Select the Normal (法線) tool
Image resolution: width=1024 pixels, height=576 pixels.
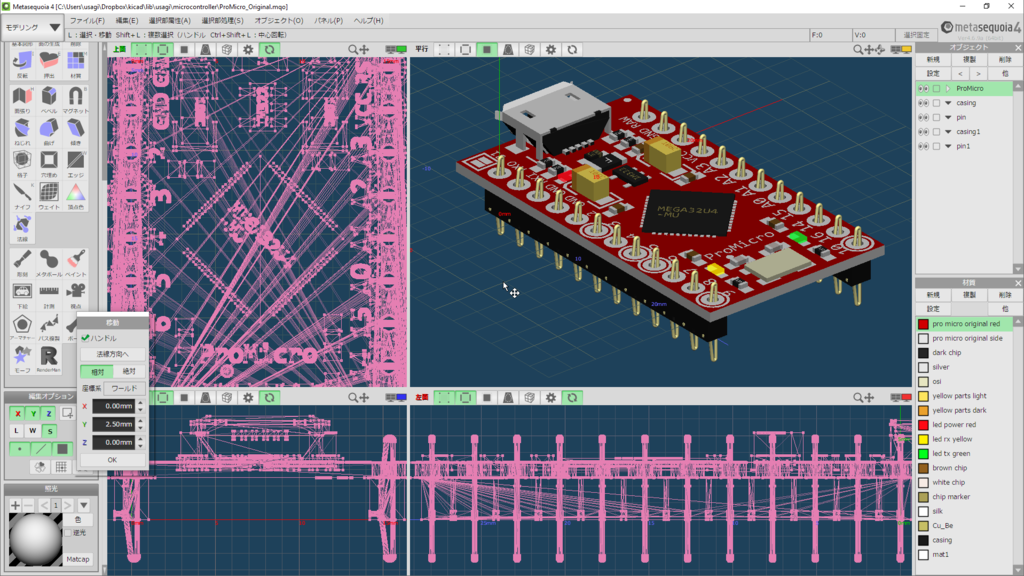click(x=22, y=228)
